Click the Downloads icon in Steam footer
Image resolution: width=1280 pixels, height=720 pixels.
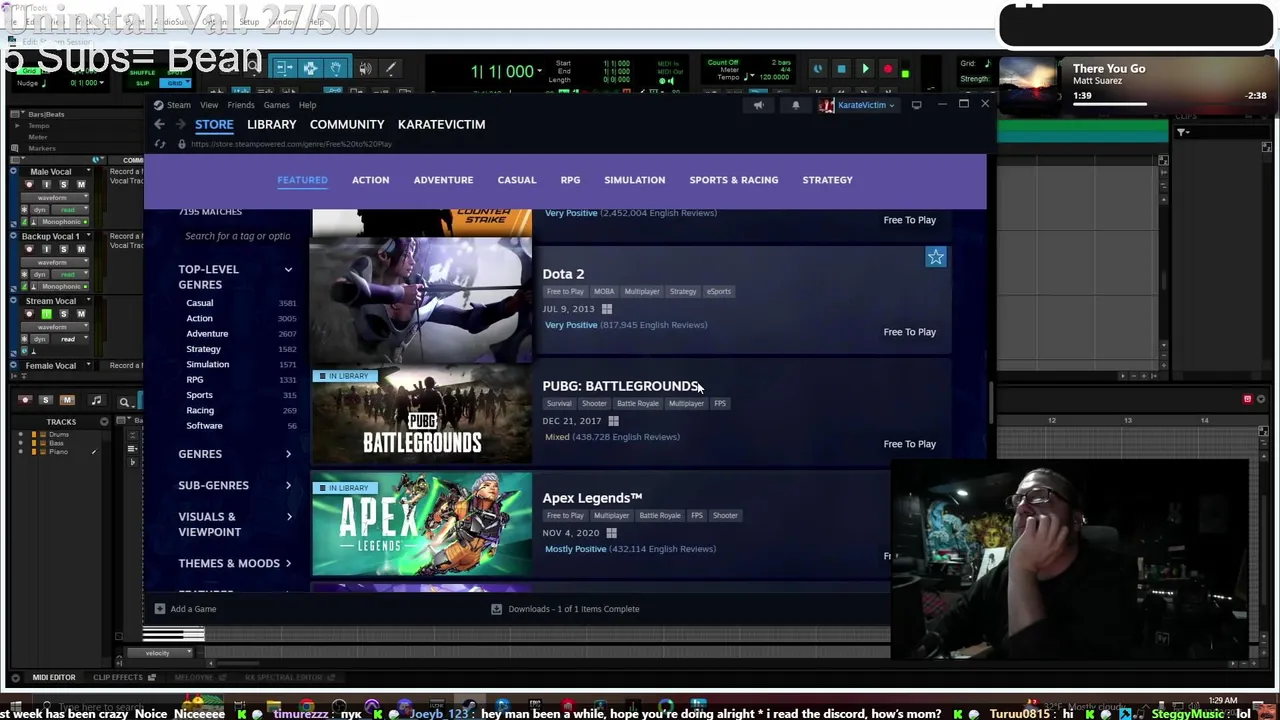[496, 609]
